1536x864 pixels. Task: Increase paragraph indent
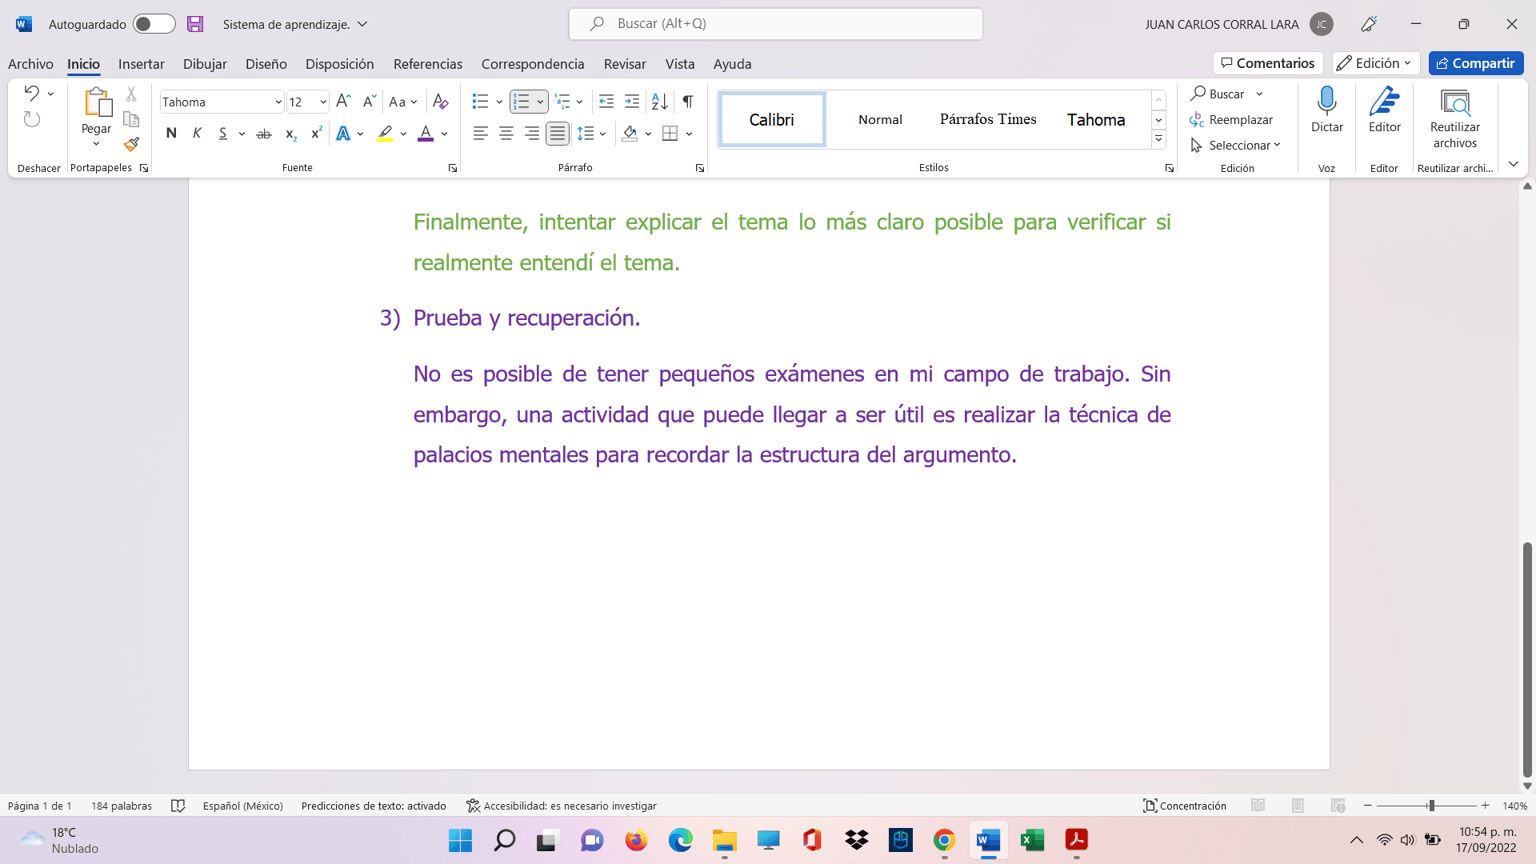click(x=632, y=101)
